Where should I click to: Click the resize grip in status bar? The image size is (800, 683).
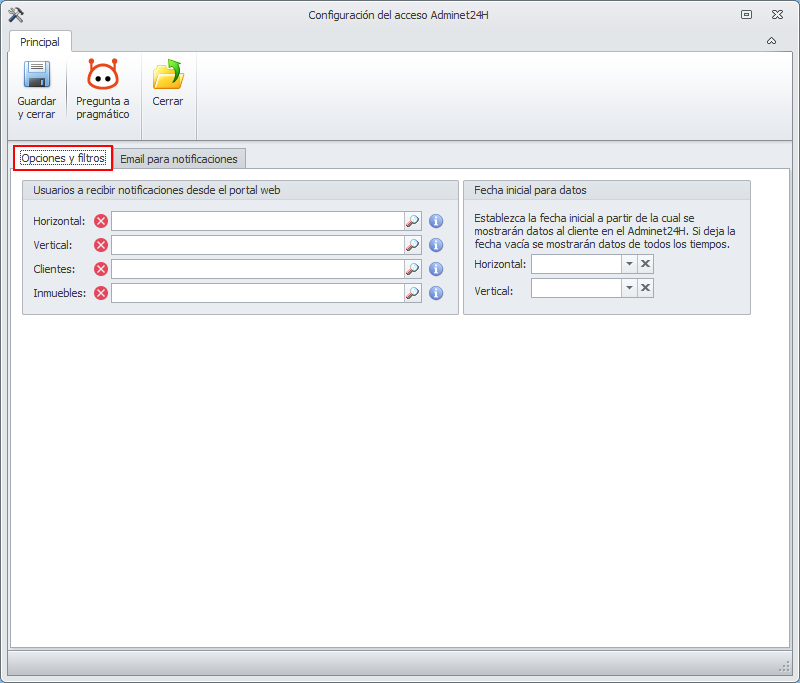tap(784, 666)
